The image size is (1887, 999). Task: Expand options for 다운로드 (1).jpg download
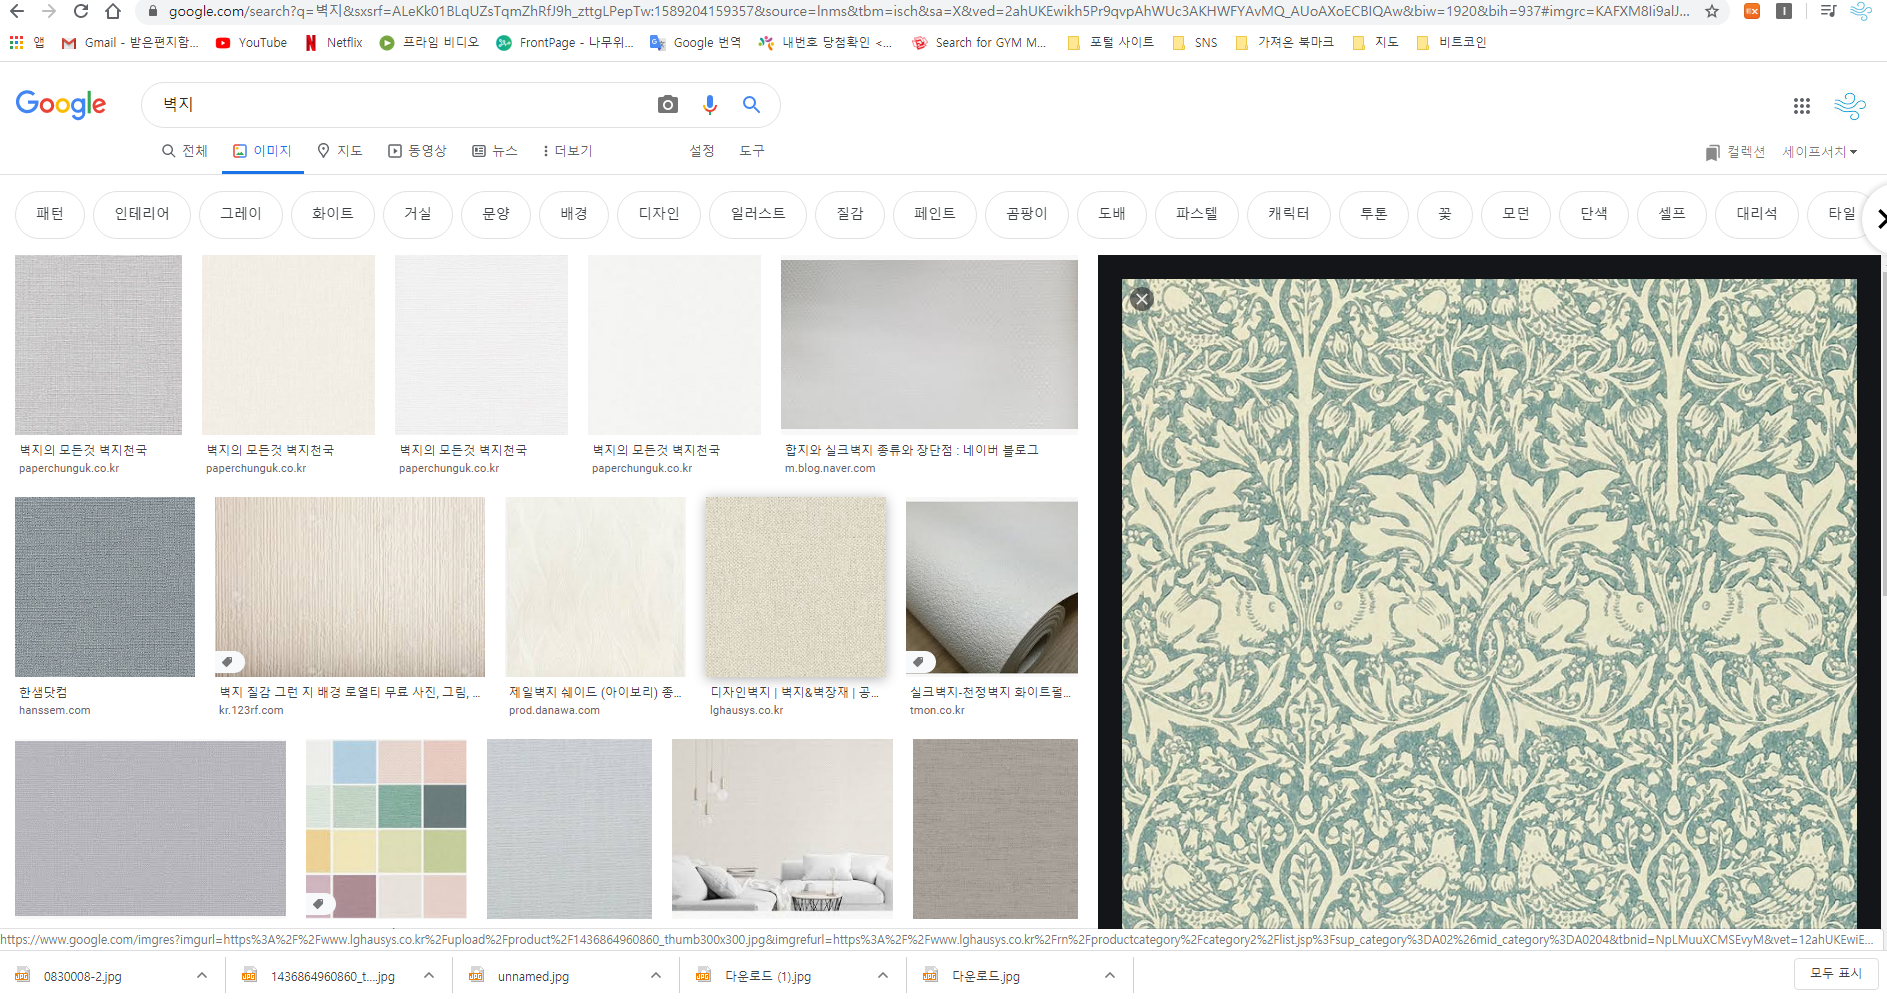click(x=883, y=976)
